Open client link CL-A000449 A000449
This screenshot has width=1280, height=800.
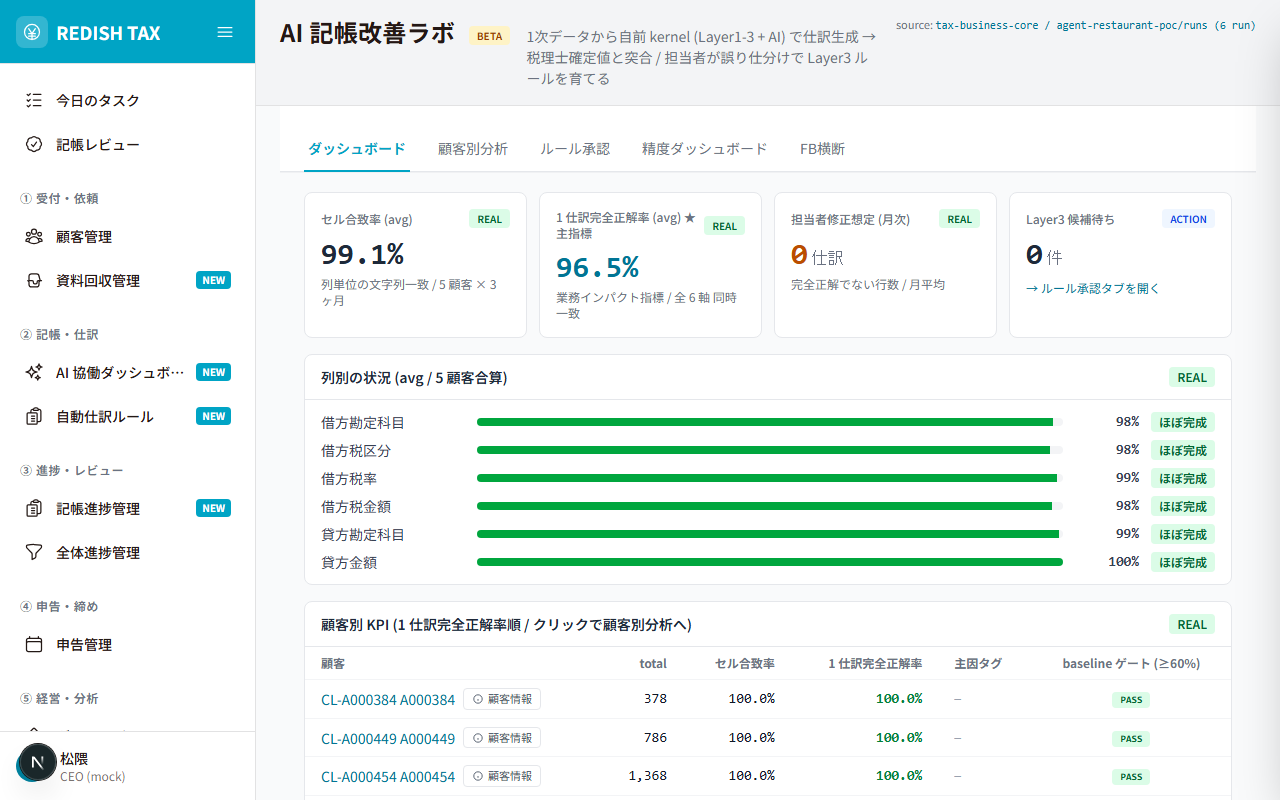coord(388,738)
